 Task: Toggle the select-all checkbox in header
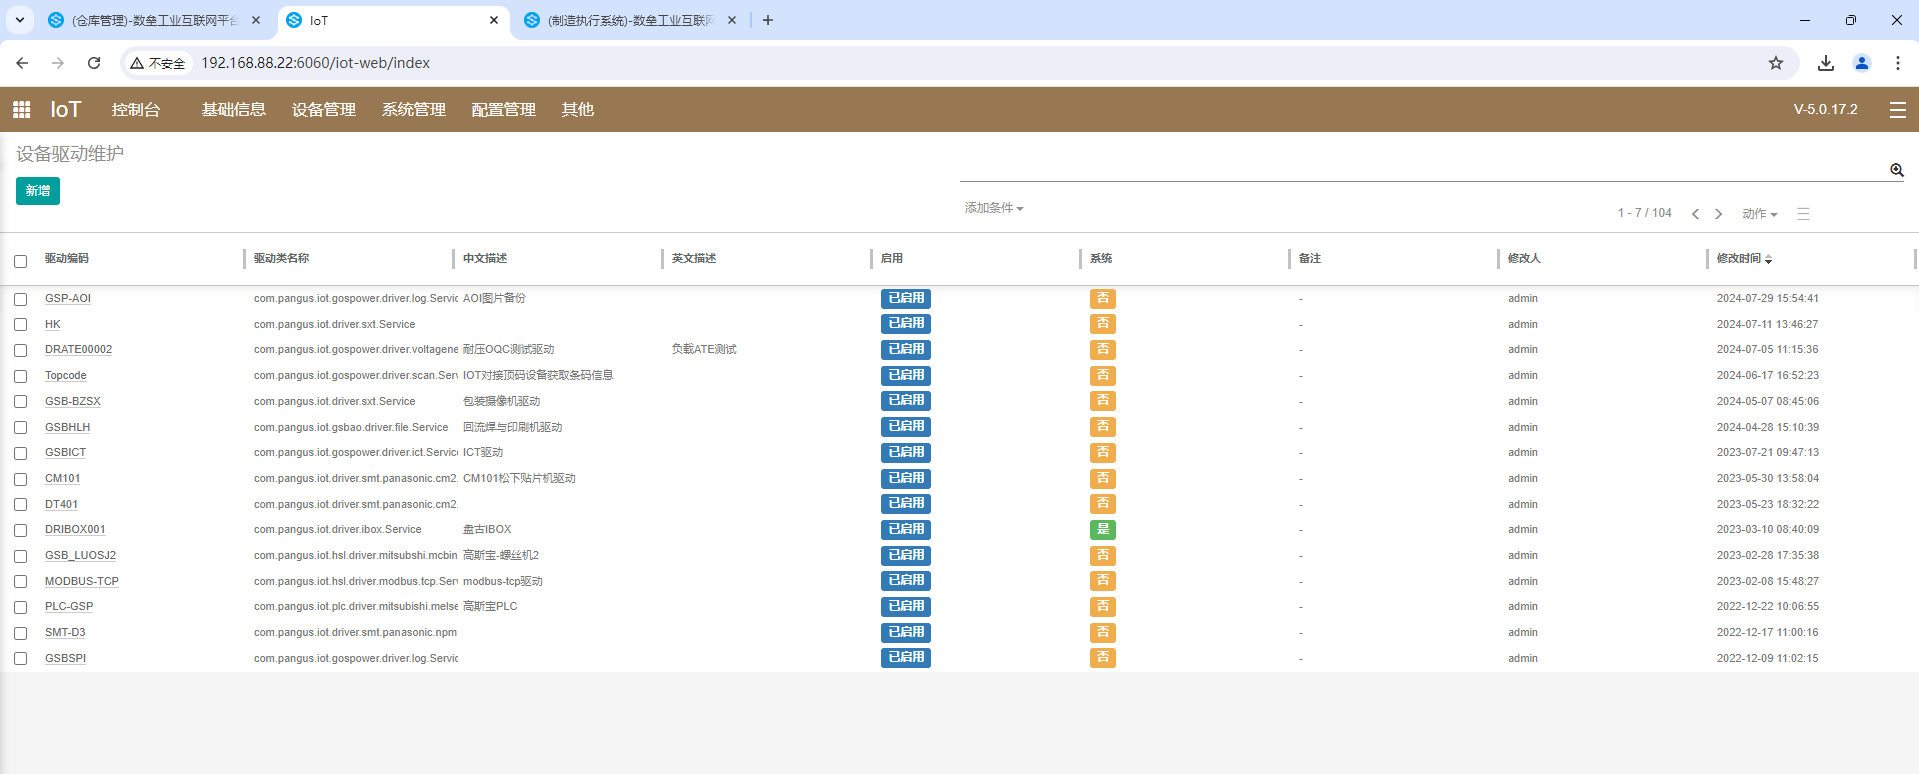[20, 261]
